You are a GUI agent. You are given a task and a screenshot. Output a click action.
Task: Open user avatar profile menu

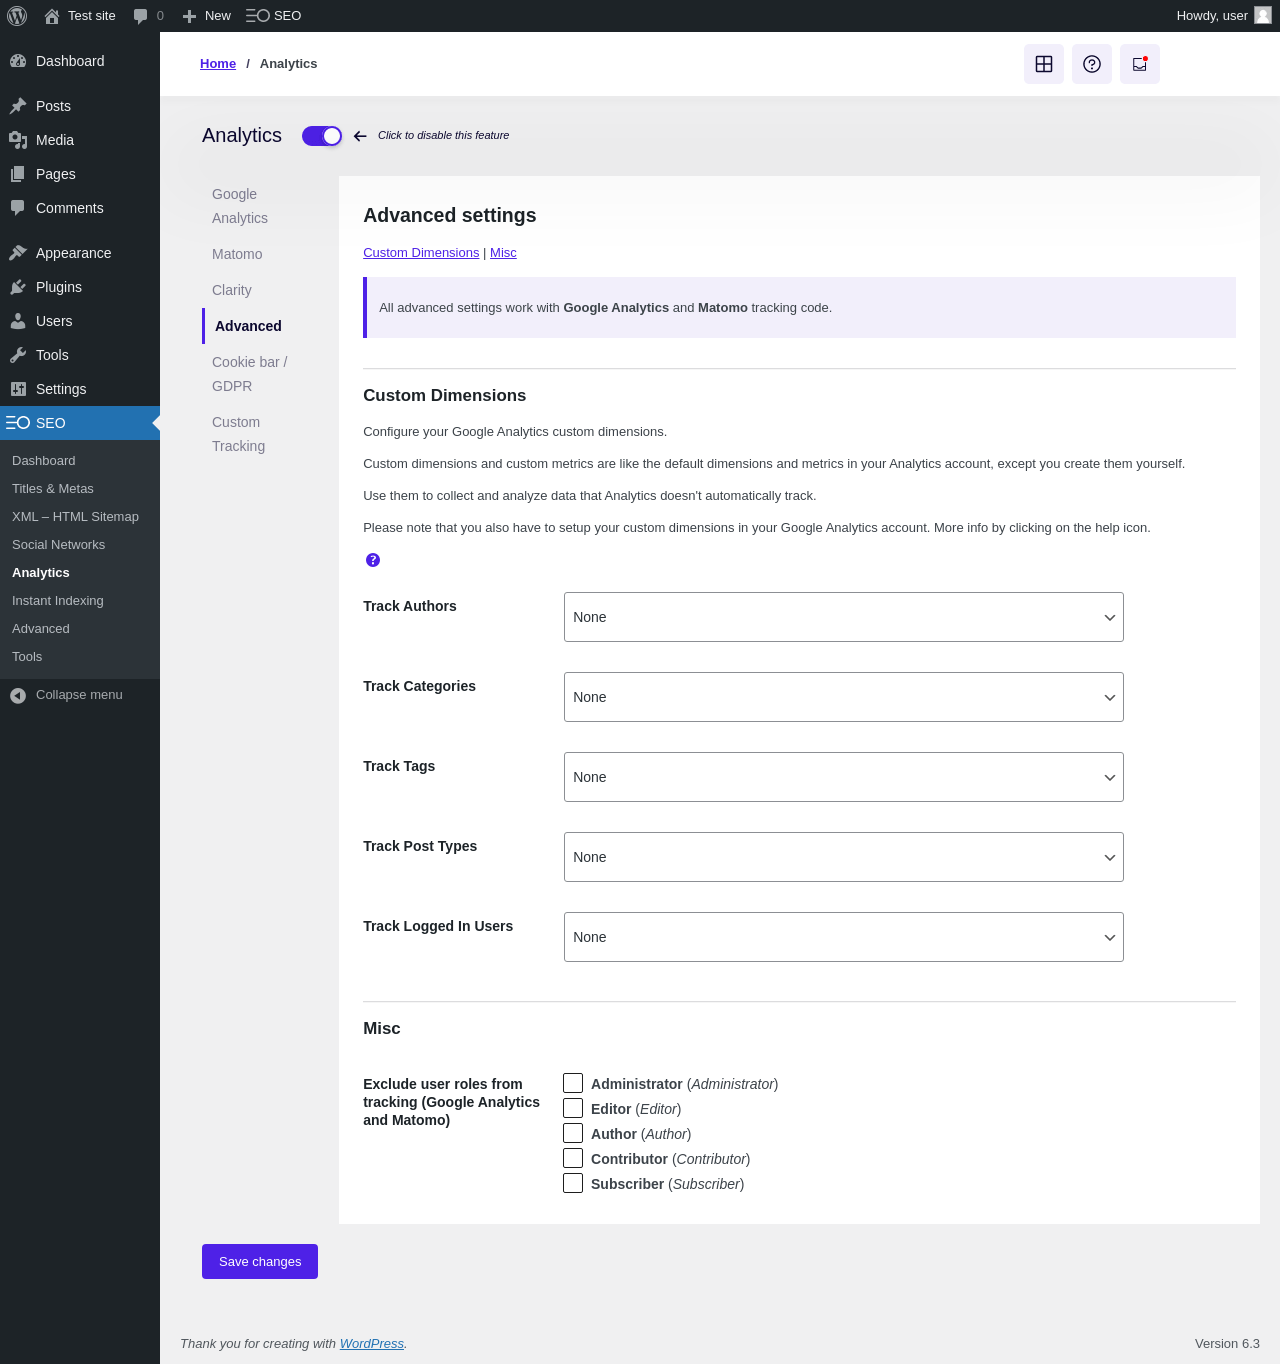pos(1263,15)
